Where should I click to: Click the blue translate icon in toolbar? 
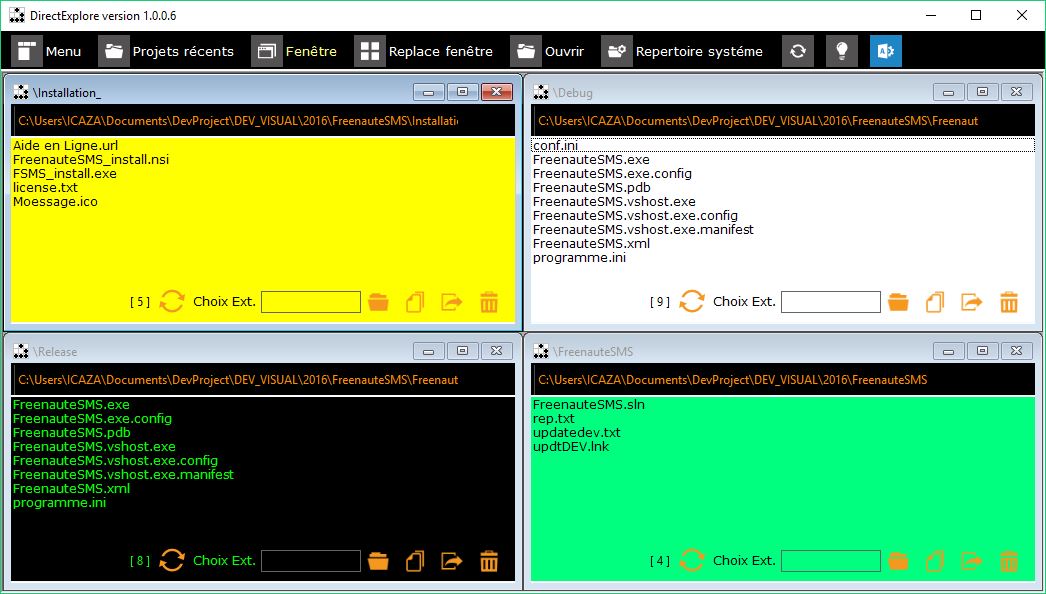point(886,51)
